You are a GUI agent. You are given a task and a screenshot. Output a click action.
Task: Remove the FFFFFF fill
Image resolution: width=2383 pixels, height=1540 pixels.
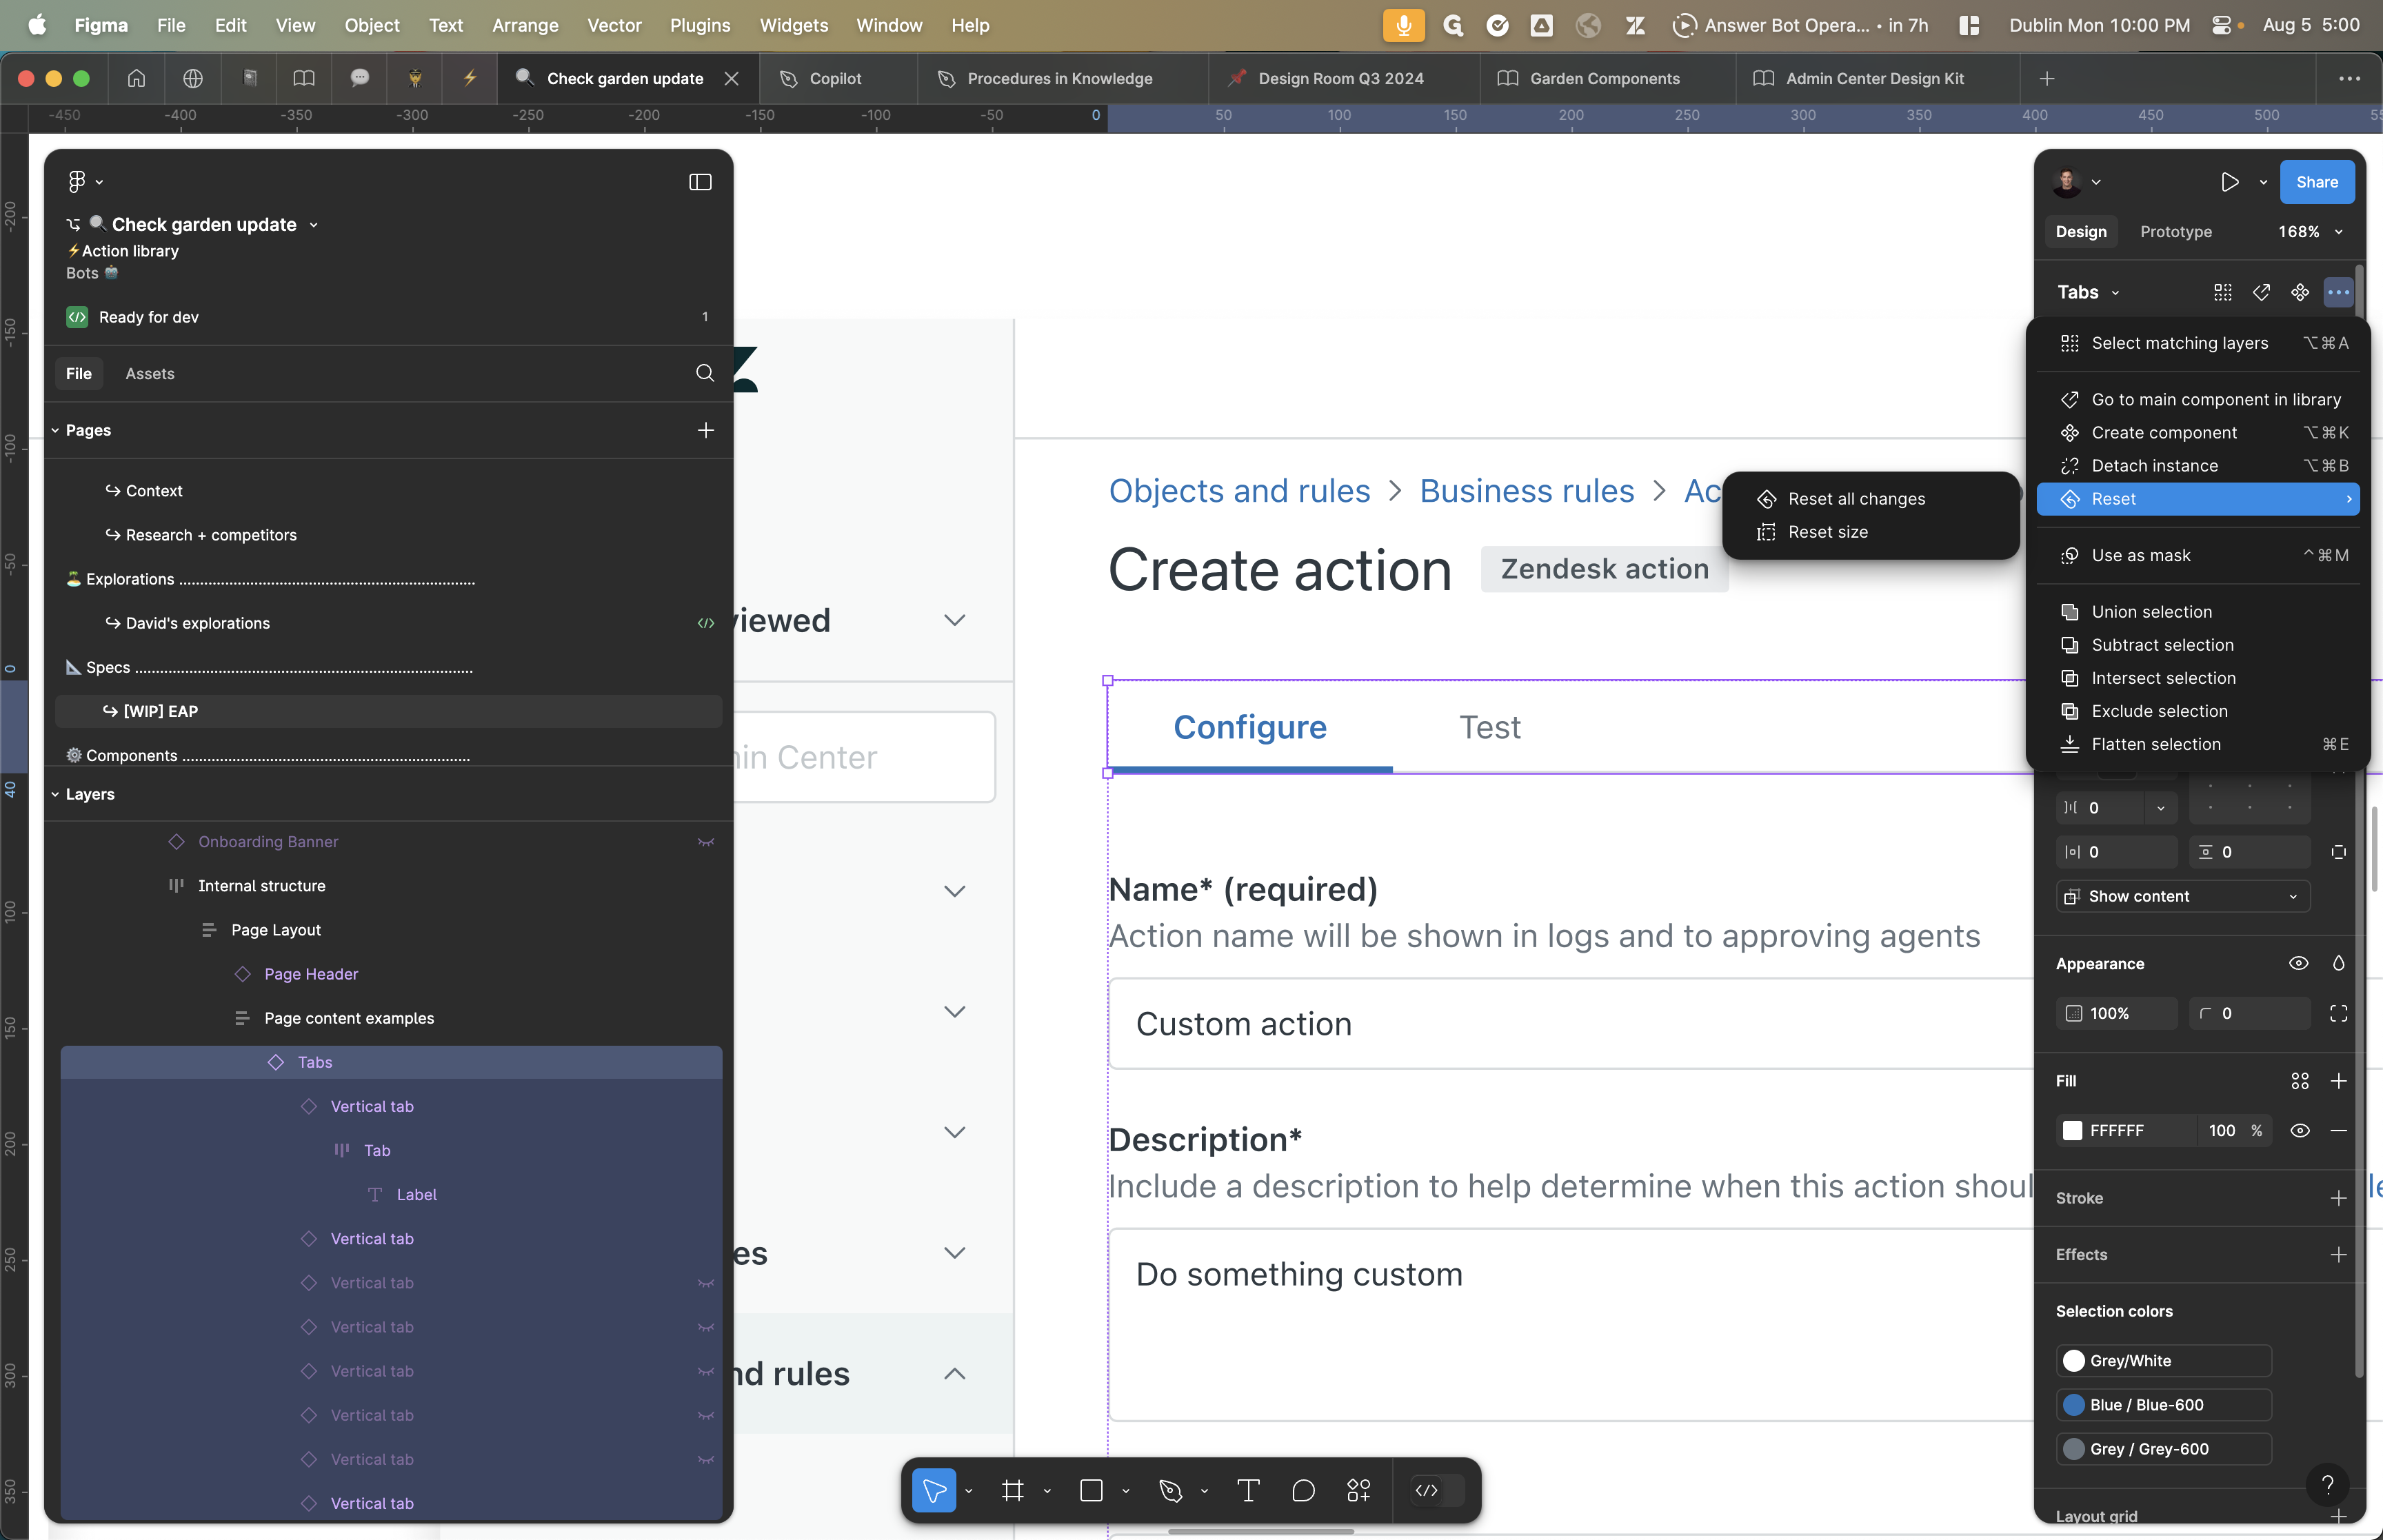(2338, 1130)
